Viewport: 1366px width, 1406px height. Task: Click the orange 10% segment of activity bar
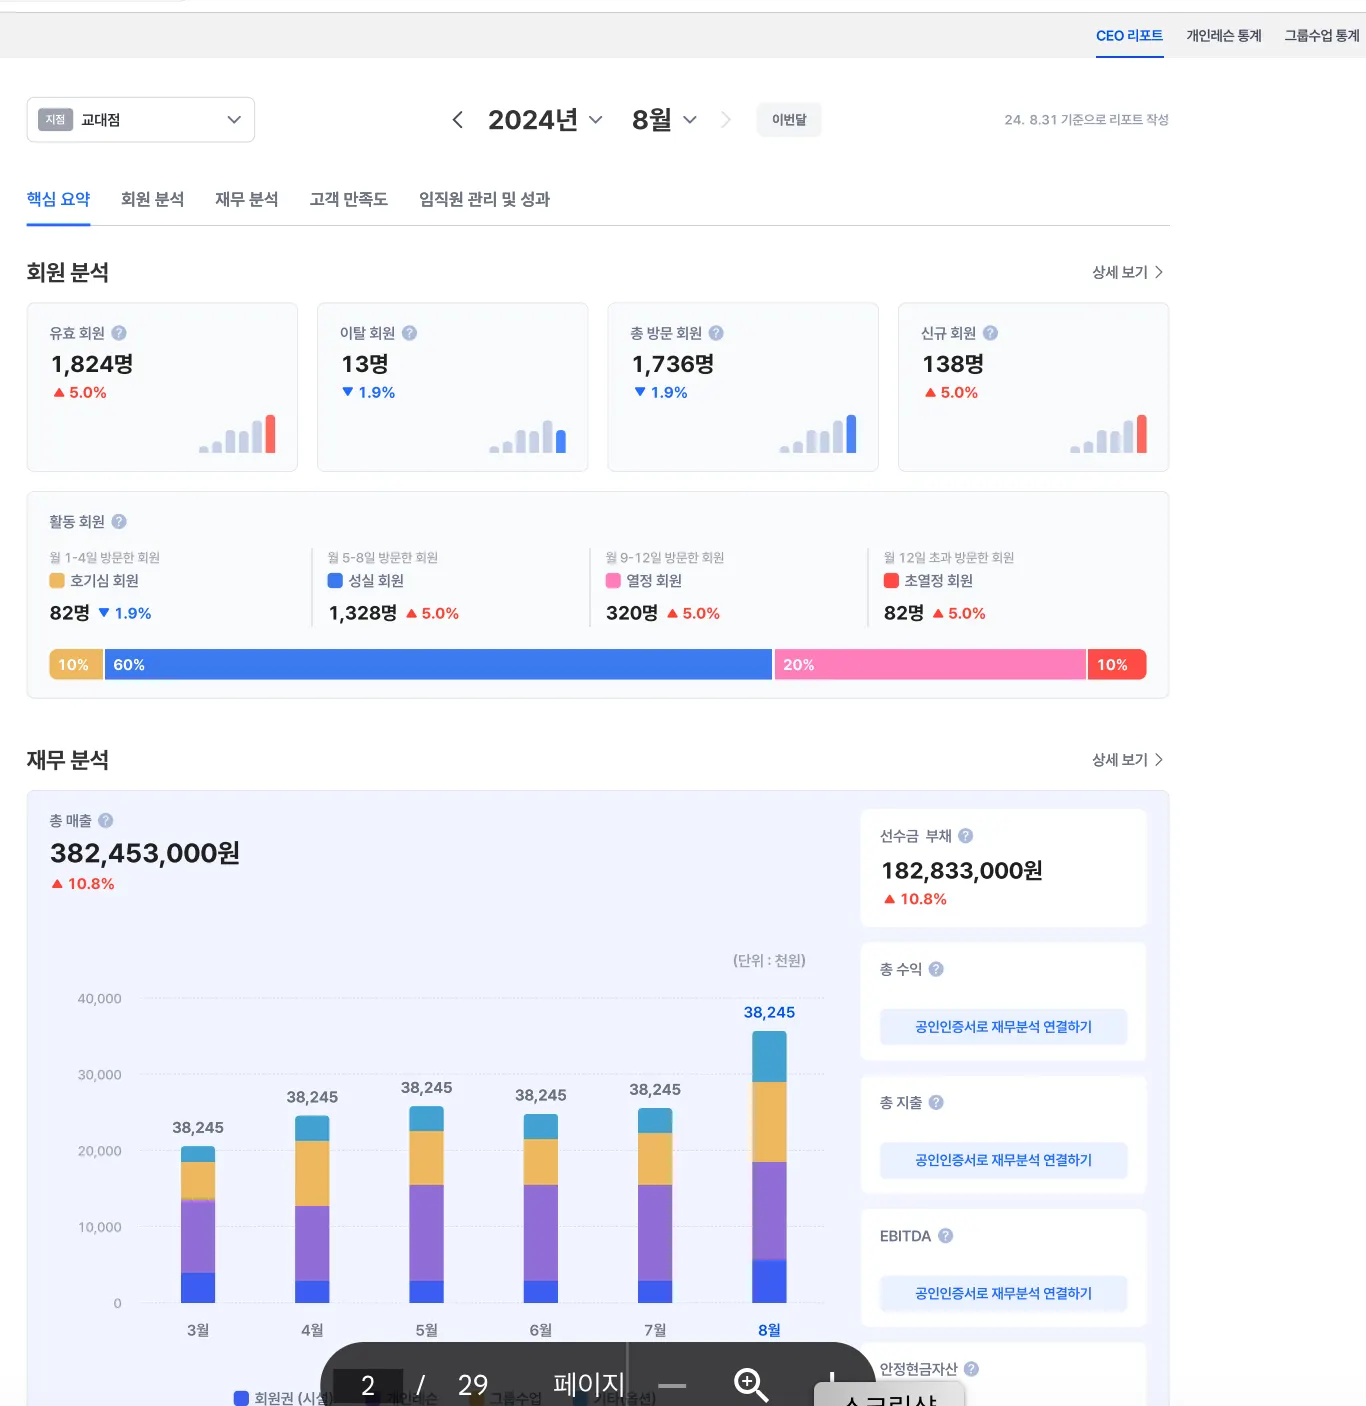pos(76,665)
